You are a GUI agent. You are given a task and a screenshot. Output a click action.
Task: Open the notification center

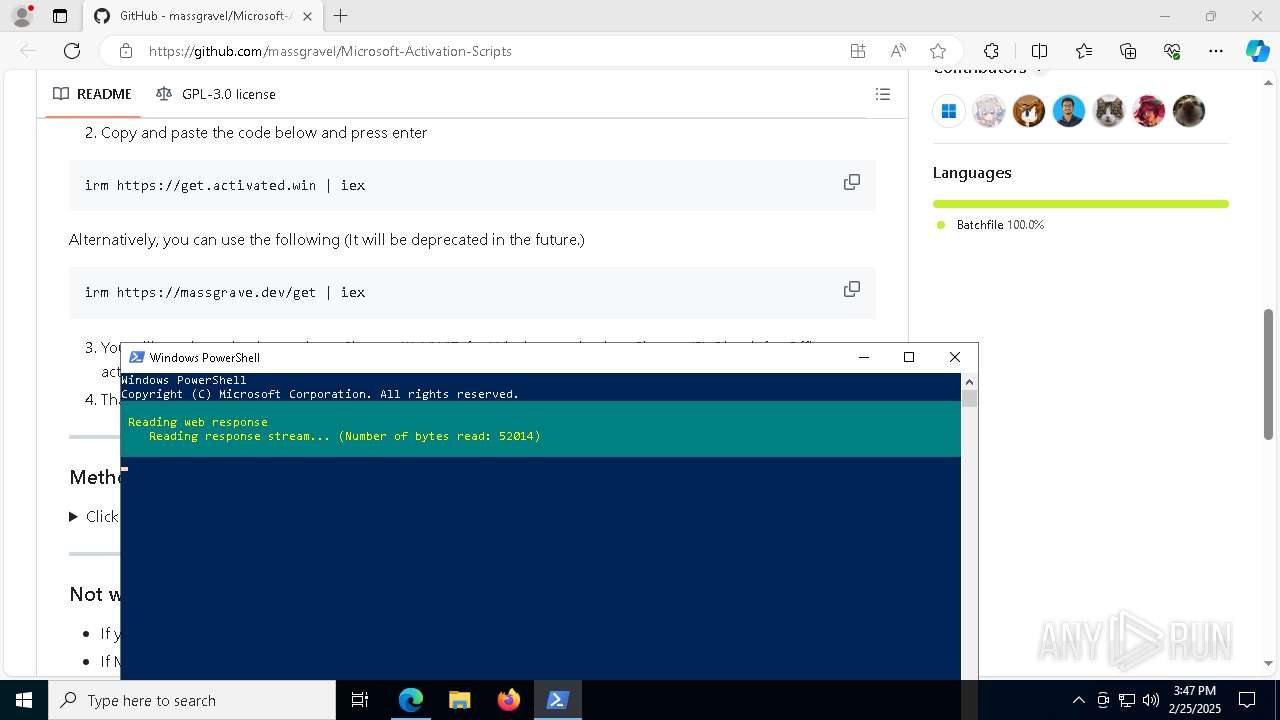tap(1247, 700)
